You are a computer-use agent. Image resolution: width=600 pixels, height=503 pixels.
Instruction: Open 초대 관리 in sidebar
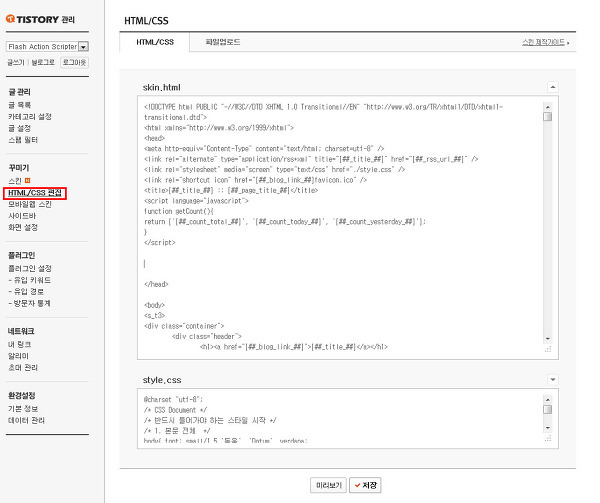(23, 368)
